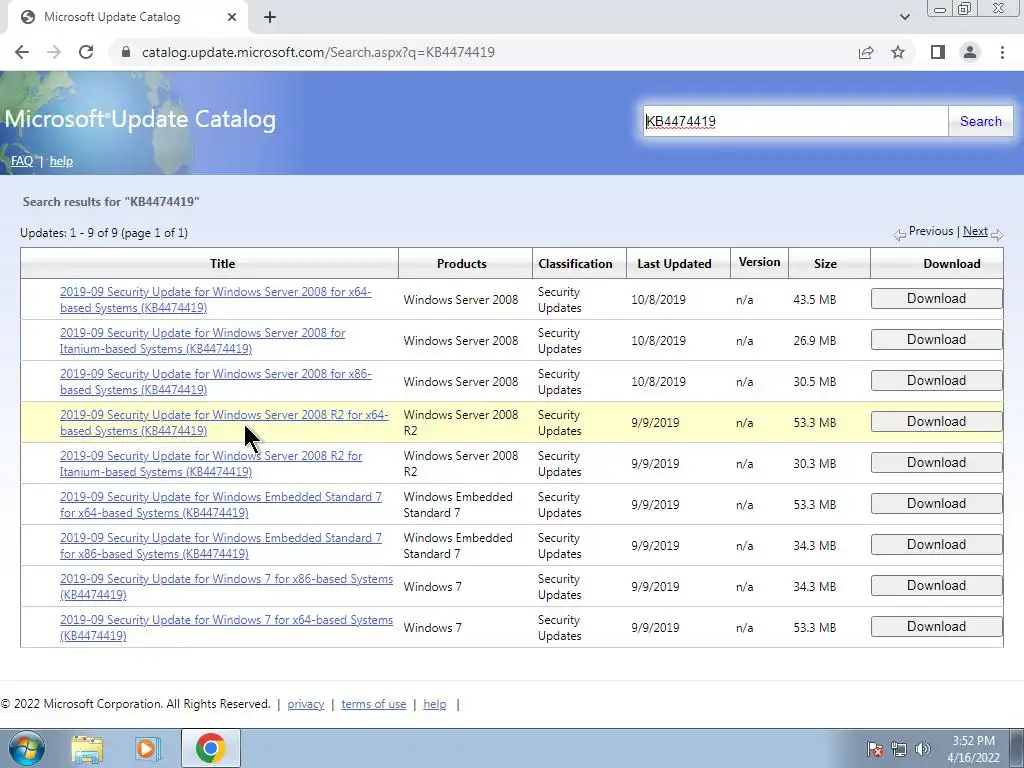Download Embedded Standard 7 x86 update
1024x768 pixels.
tap(936, 545)
